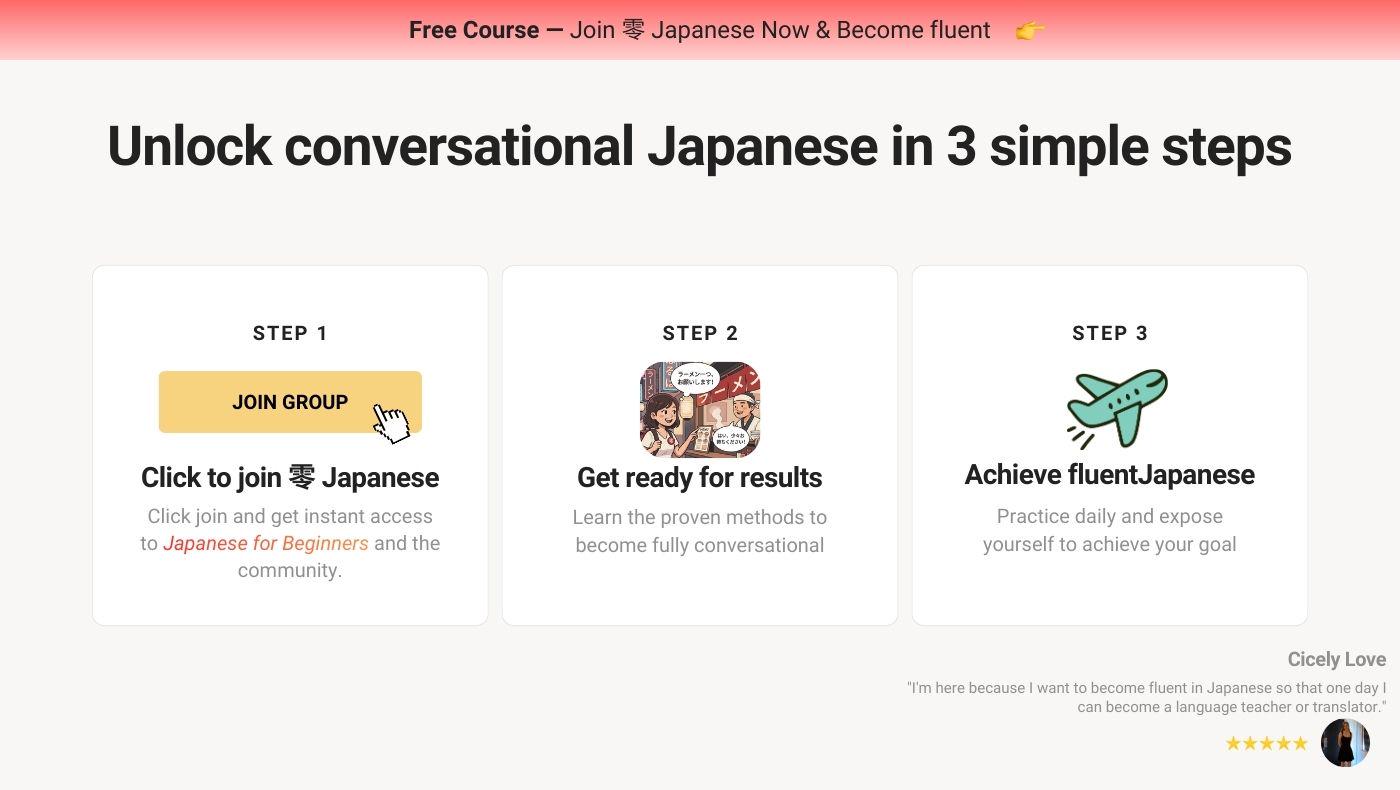Viewport: 1400px width, 790px height.
Task: Click the reviewer name Cicely Love
Action: pyautogui.click(x=1336, y=659)
